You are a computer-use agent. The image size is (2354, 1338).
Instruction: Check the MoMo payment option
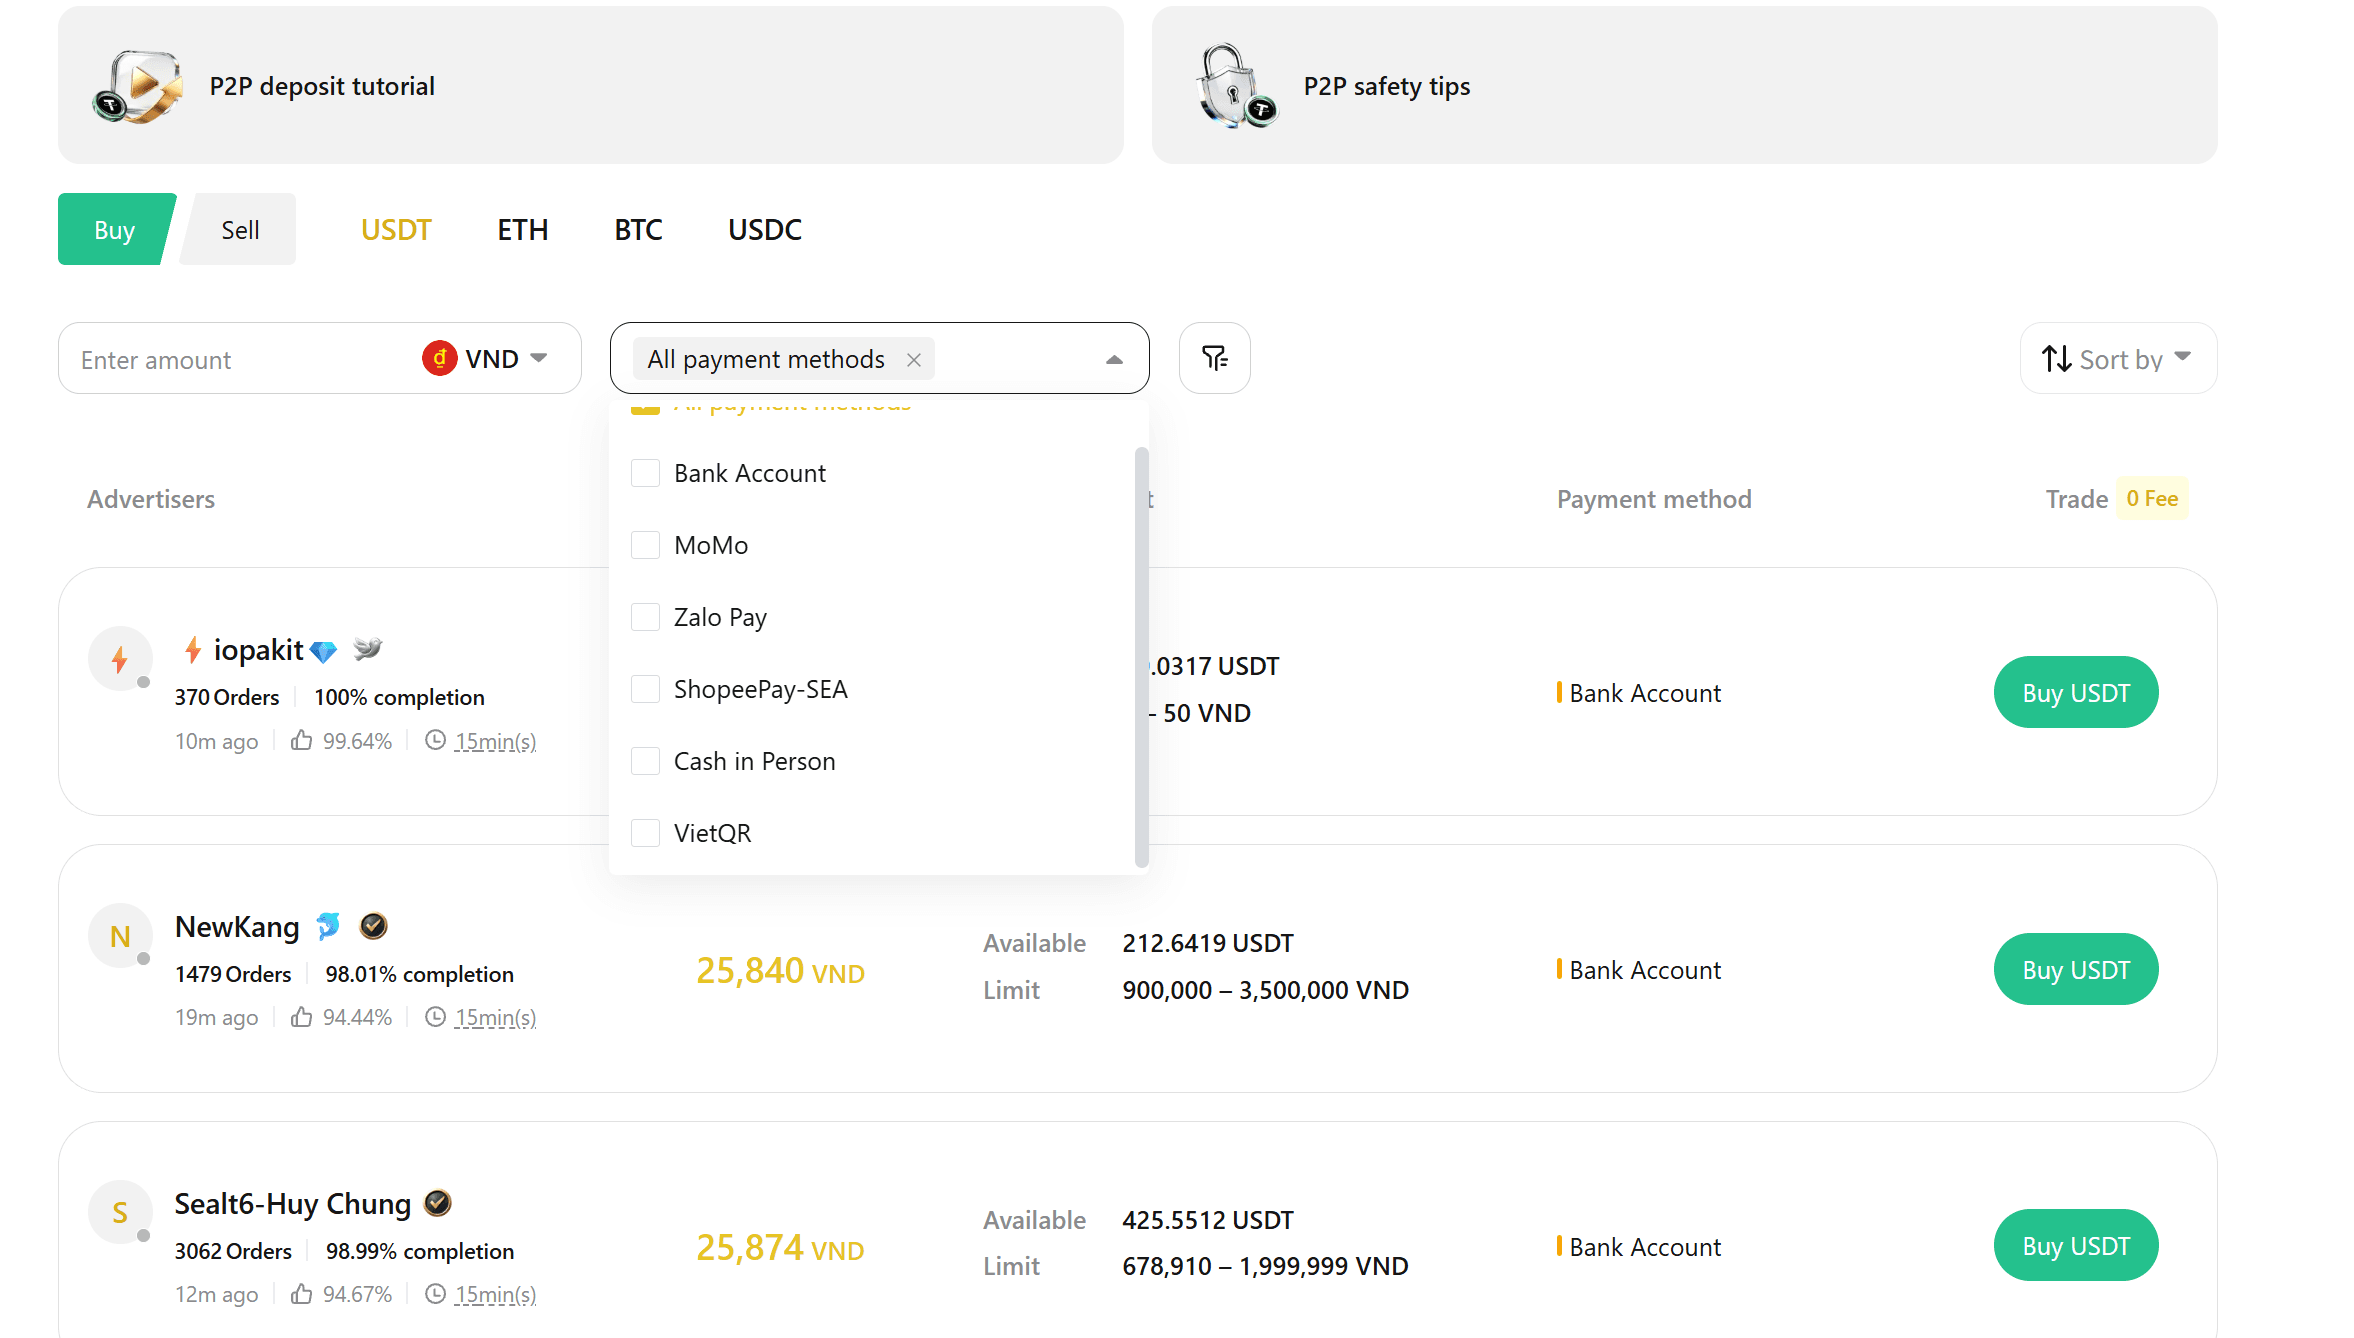[x=646, y=545]
